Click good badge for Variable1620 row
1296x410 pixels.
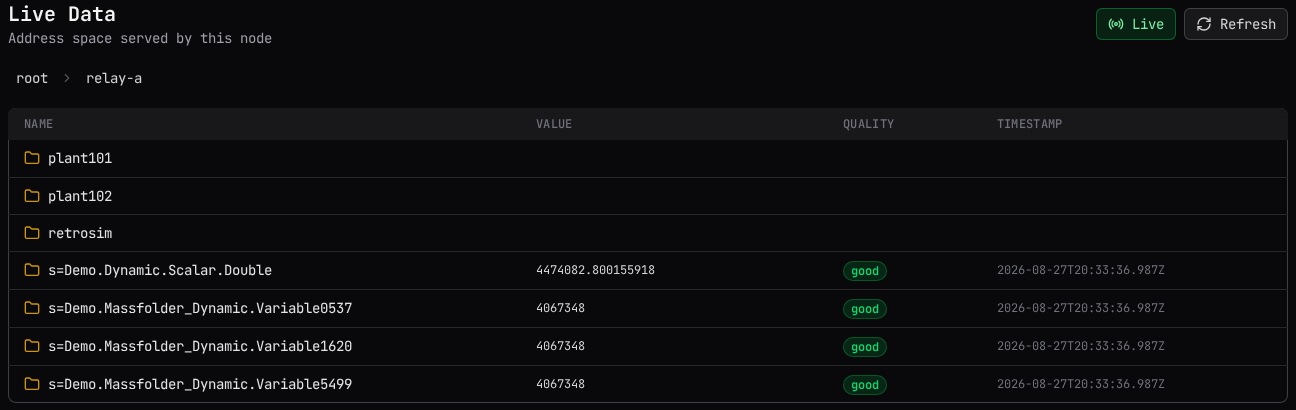pyautogui.click(x=865, y=347)
